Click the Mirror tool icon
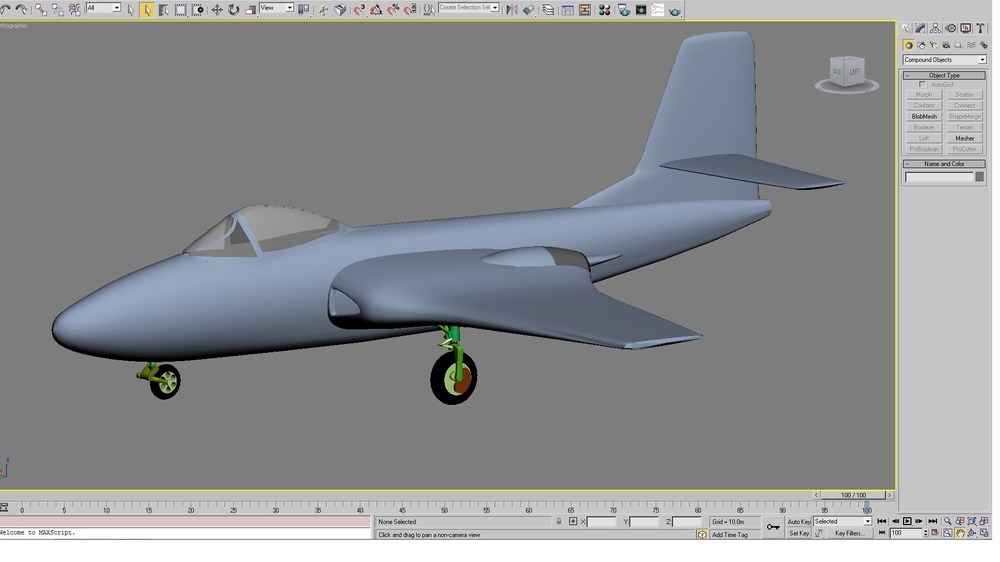The width and height of the screenshot is (1000, 562). pos(511,10)
